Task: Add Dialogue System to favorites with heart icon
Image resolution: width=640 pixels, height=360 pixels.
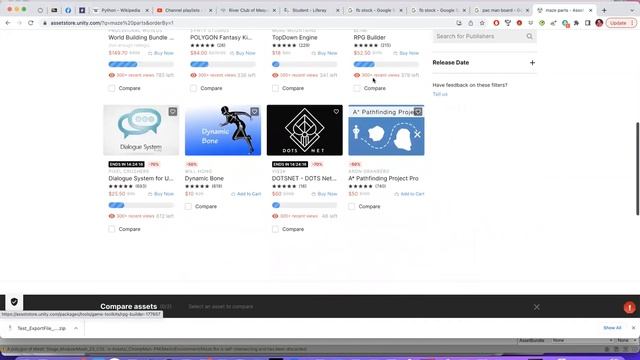Action: coord(173,111)
